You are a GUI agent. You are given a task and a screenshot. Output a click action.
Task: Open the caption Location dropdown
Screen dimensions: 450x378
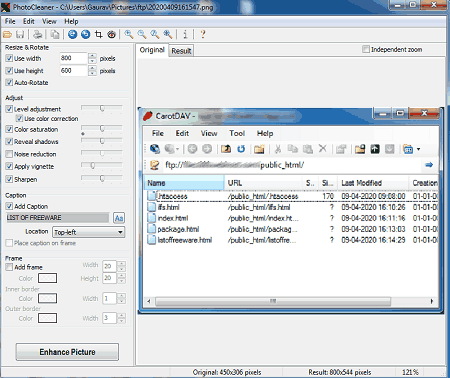pos(88,232)
